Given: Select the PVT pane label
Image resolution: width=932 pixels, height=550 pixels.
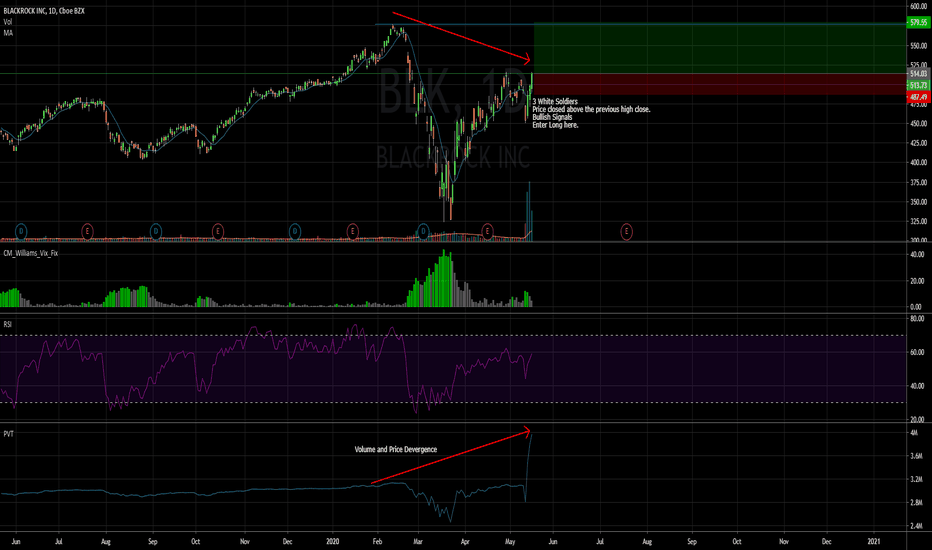Looking at the screenshot, I should tap(8, 434).
